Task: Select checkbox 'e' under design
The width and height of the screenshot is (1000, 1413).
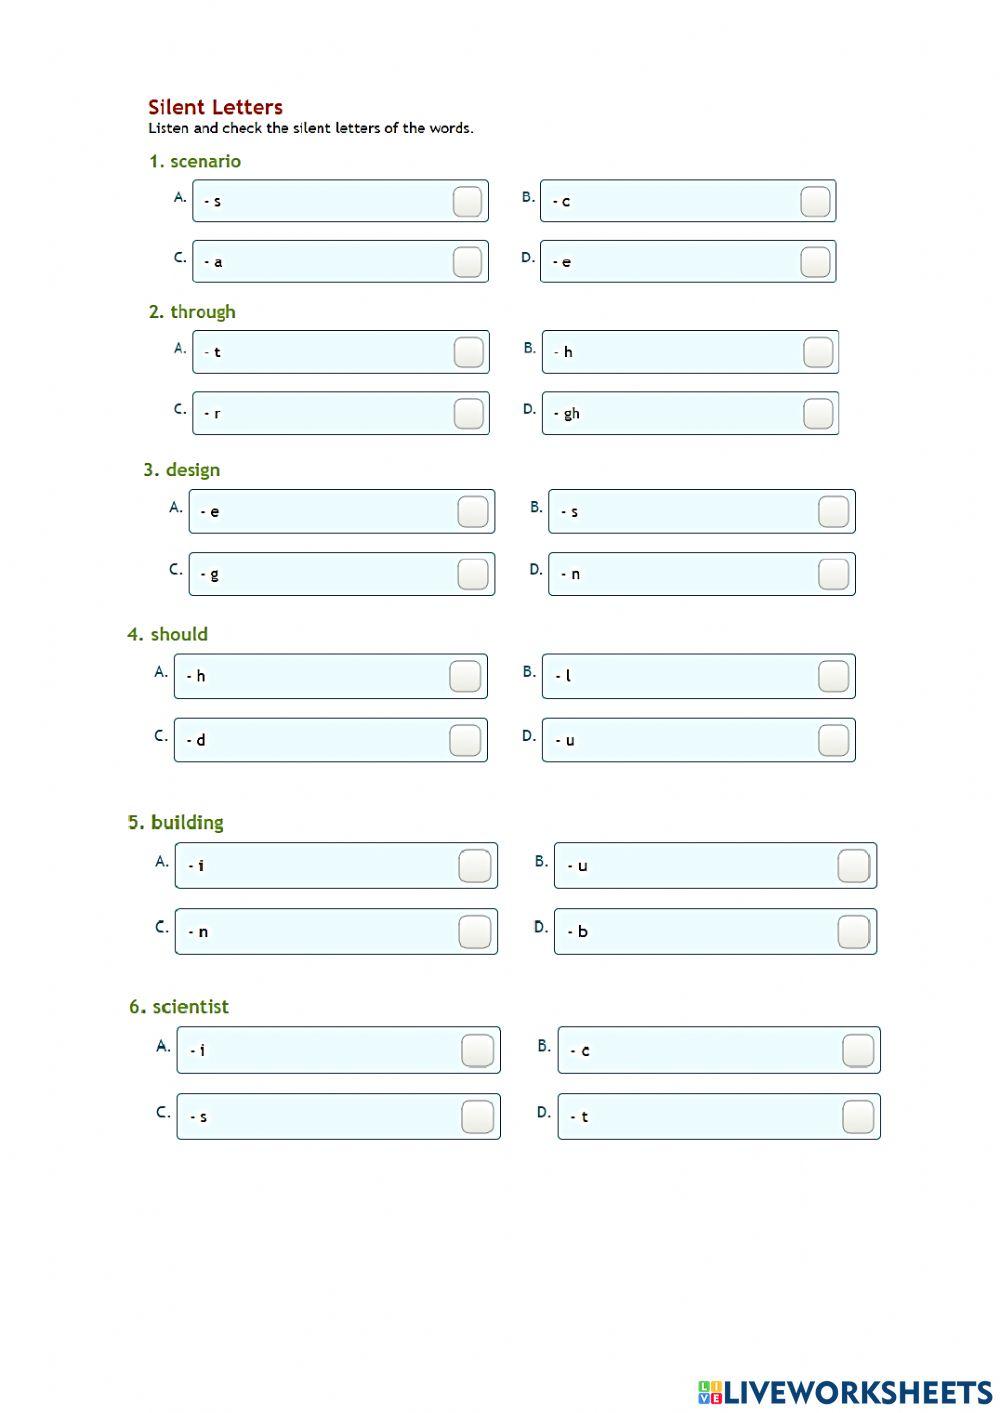Action: [x=473, y=511]
